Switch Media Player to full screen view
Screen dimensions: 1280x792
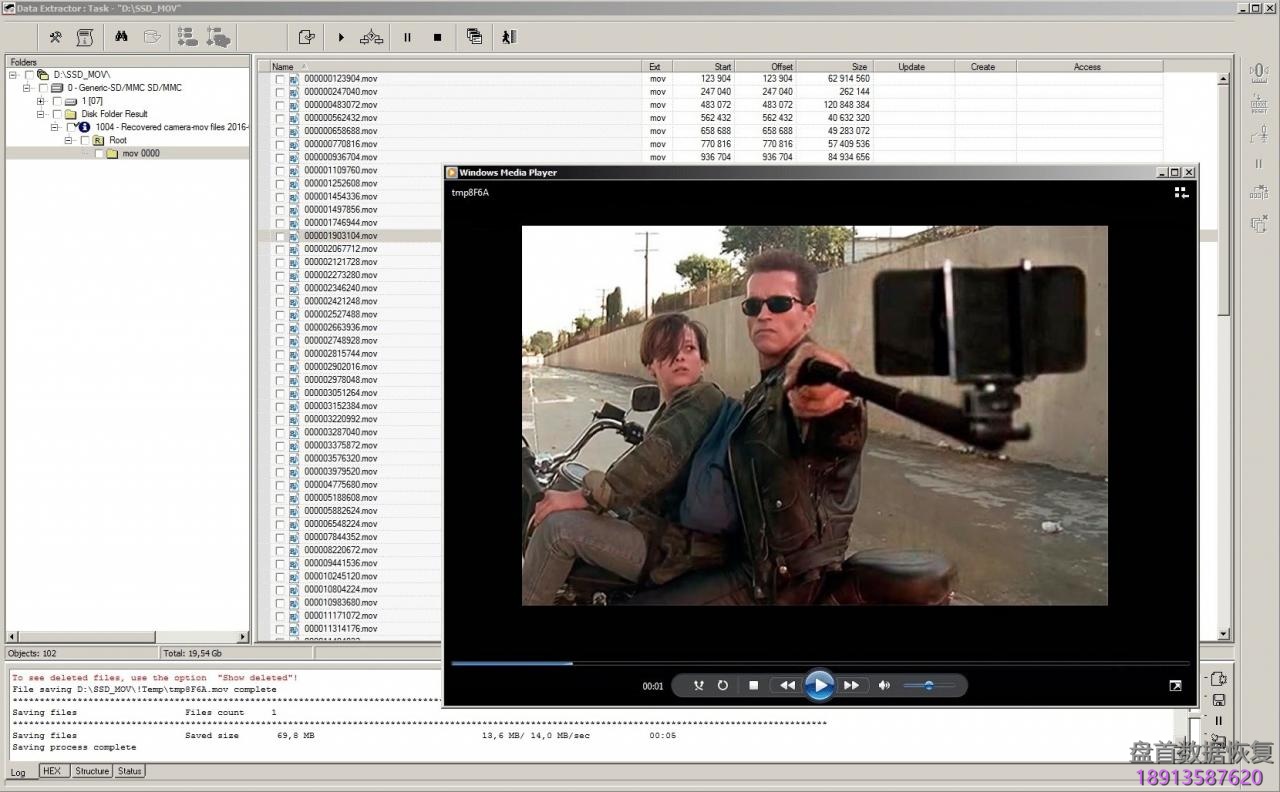[x=1175, y=686]
